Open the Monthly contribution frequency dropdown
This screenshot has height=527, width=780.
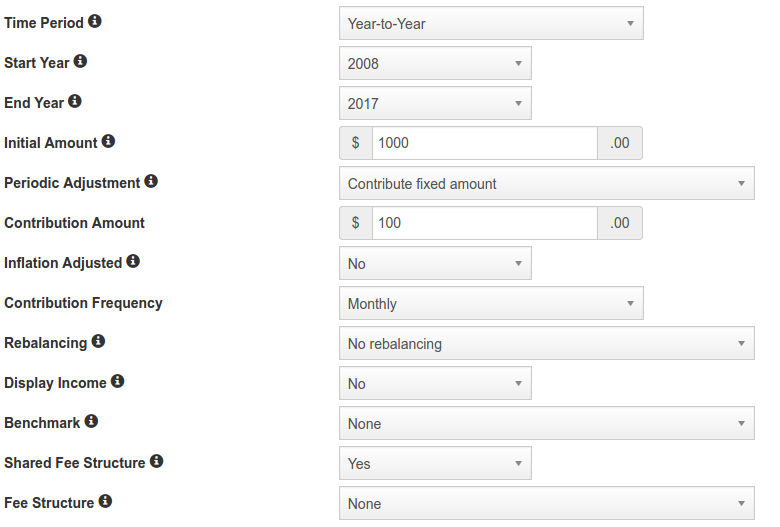[491, 303]
